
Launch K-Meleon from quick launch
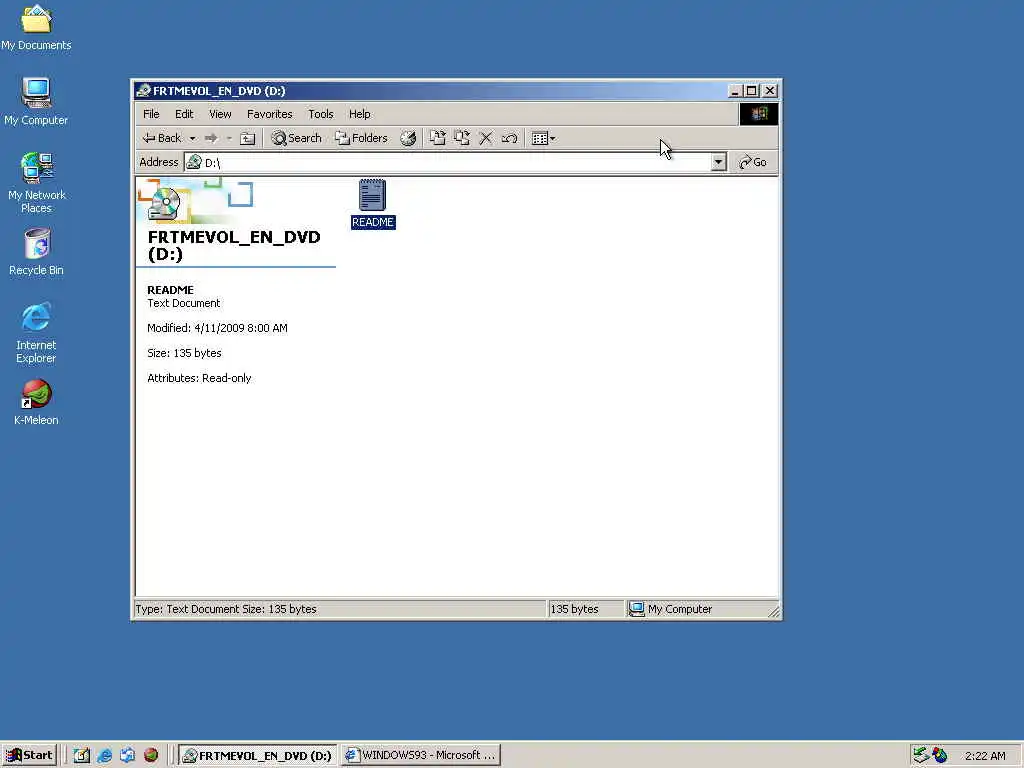pos(151,756)
